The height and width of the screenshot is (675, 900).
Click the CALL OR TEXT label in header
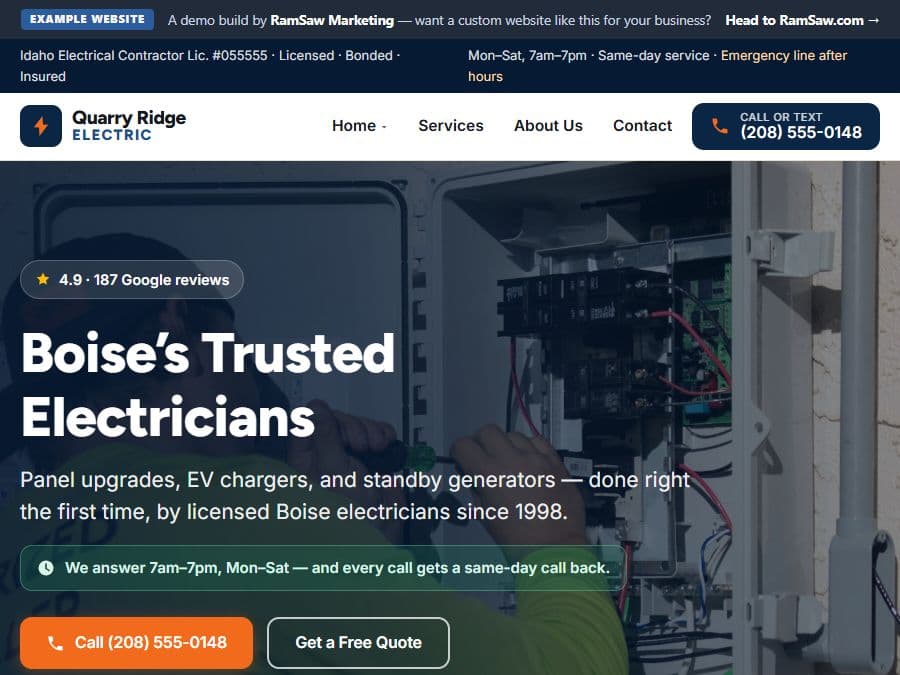point(781,117)
